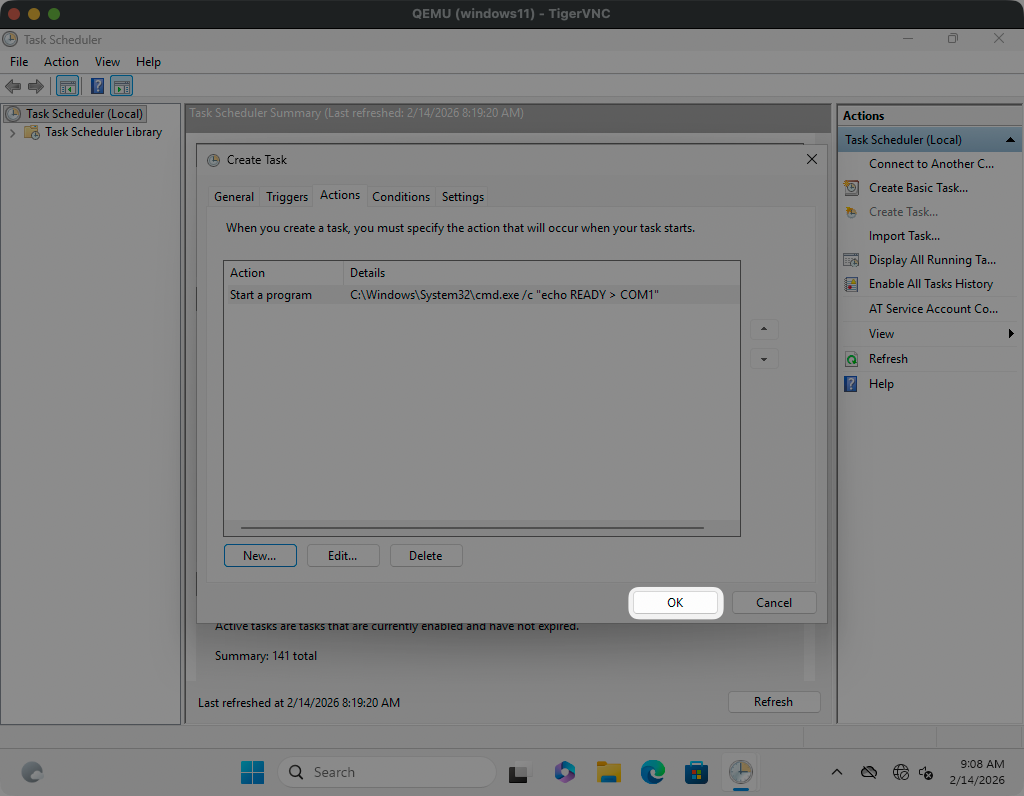The height and width of the screenshot is (796, 1024).
Task: Show hidden icons in system tray
Action: coord(836,772)
